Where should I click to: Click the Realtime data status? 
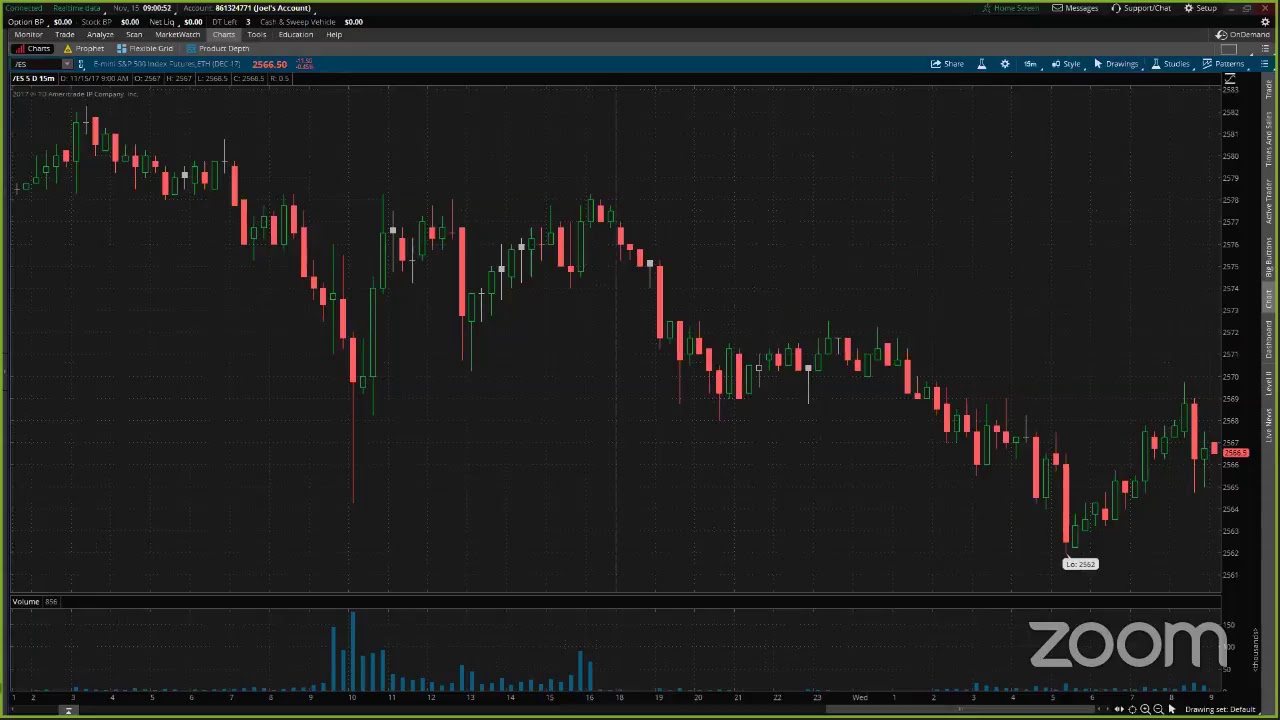[77, 8]
